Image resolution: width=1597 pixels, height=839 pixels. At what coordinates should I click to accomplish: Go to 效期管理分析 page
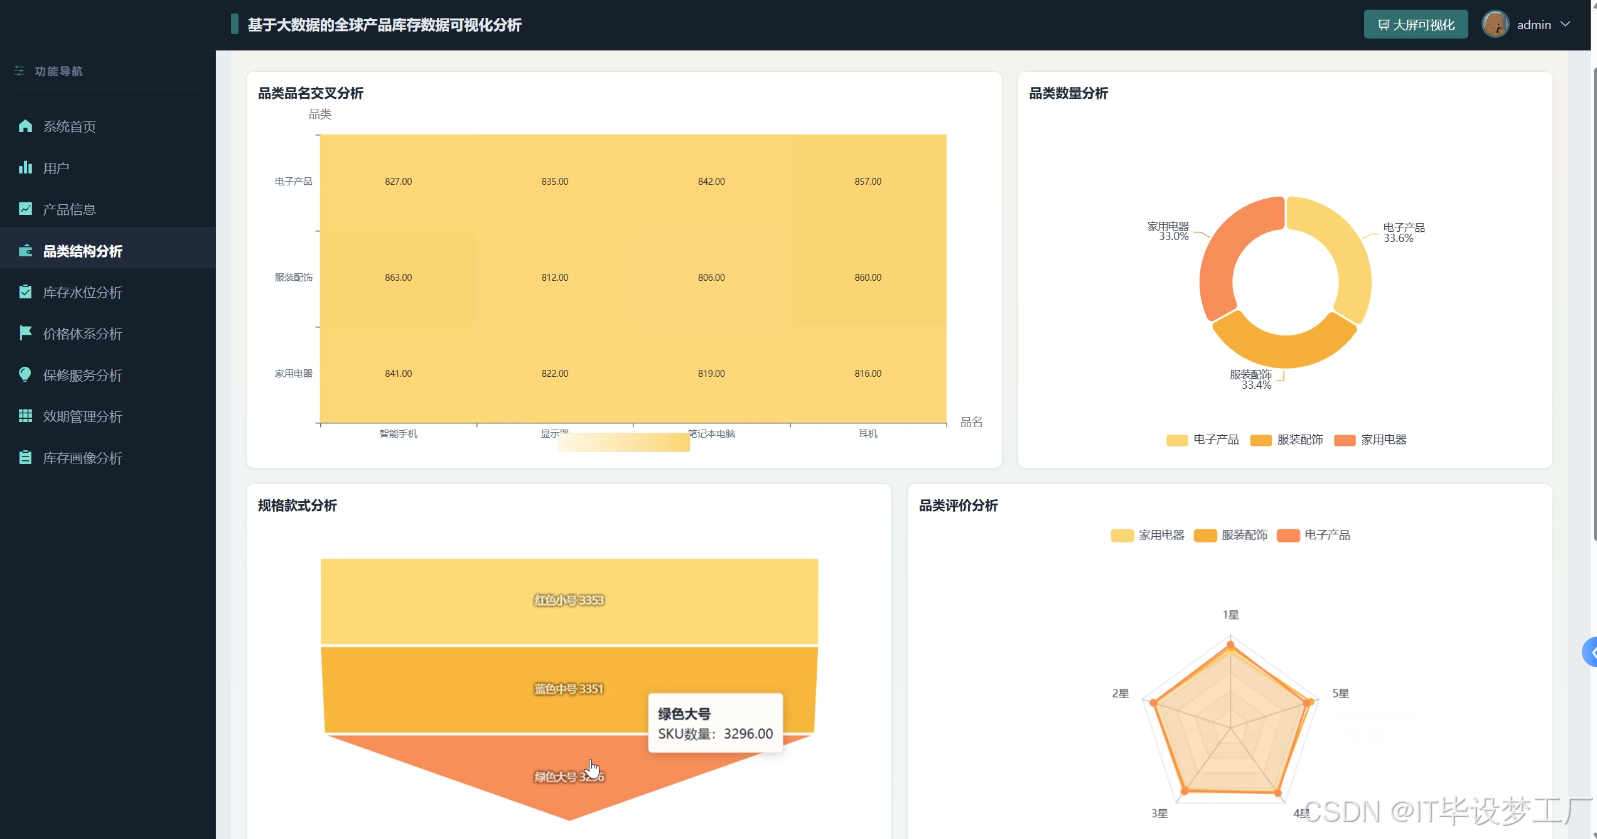click(107, 416)
